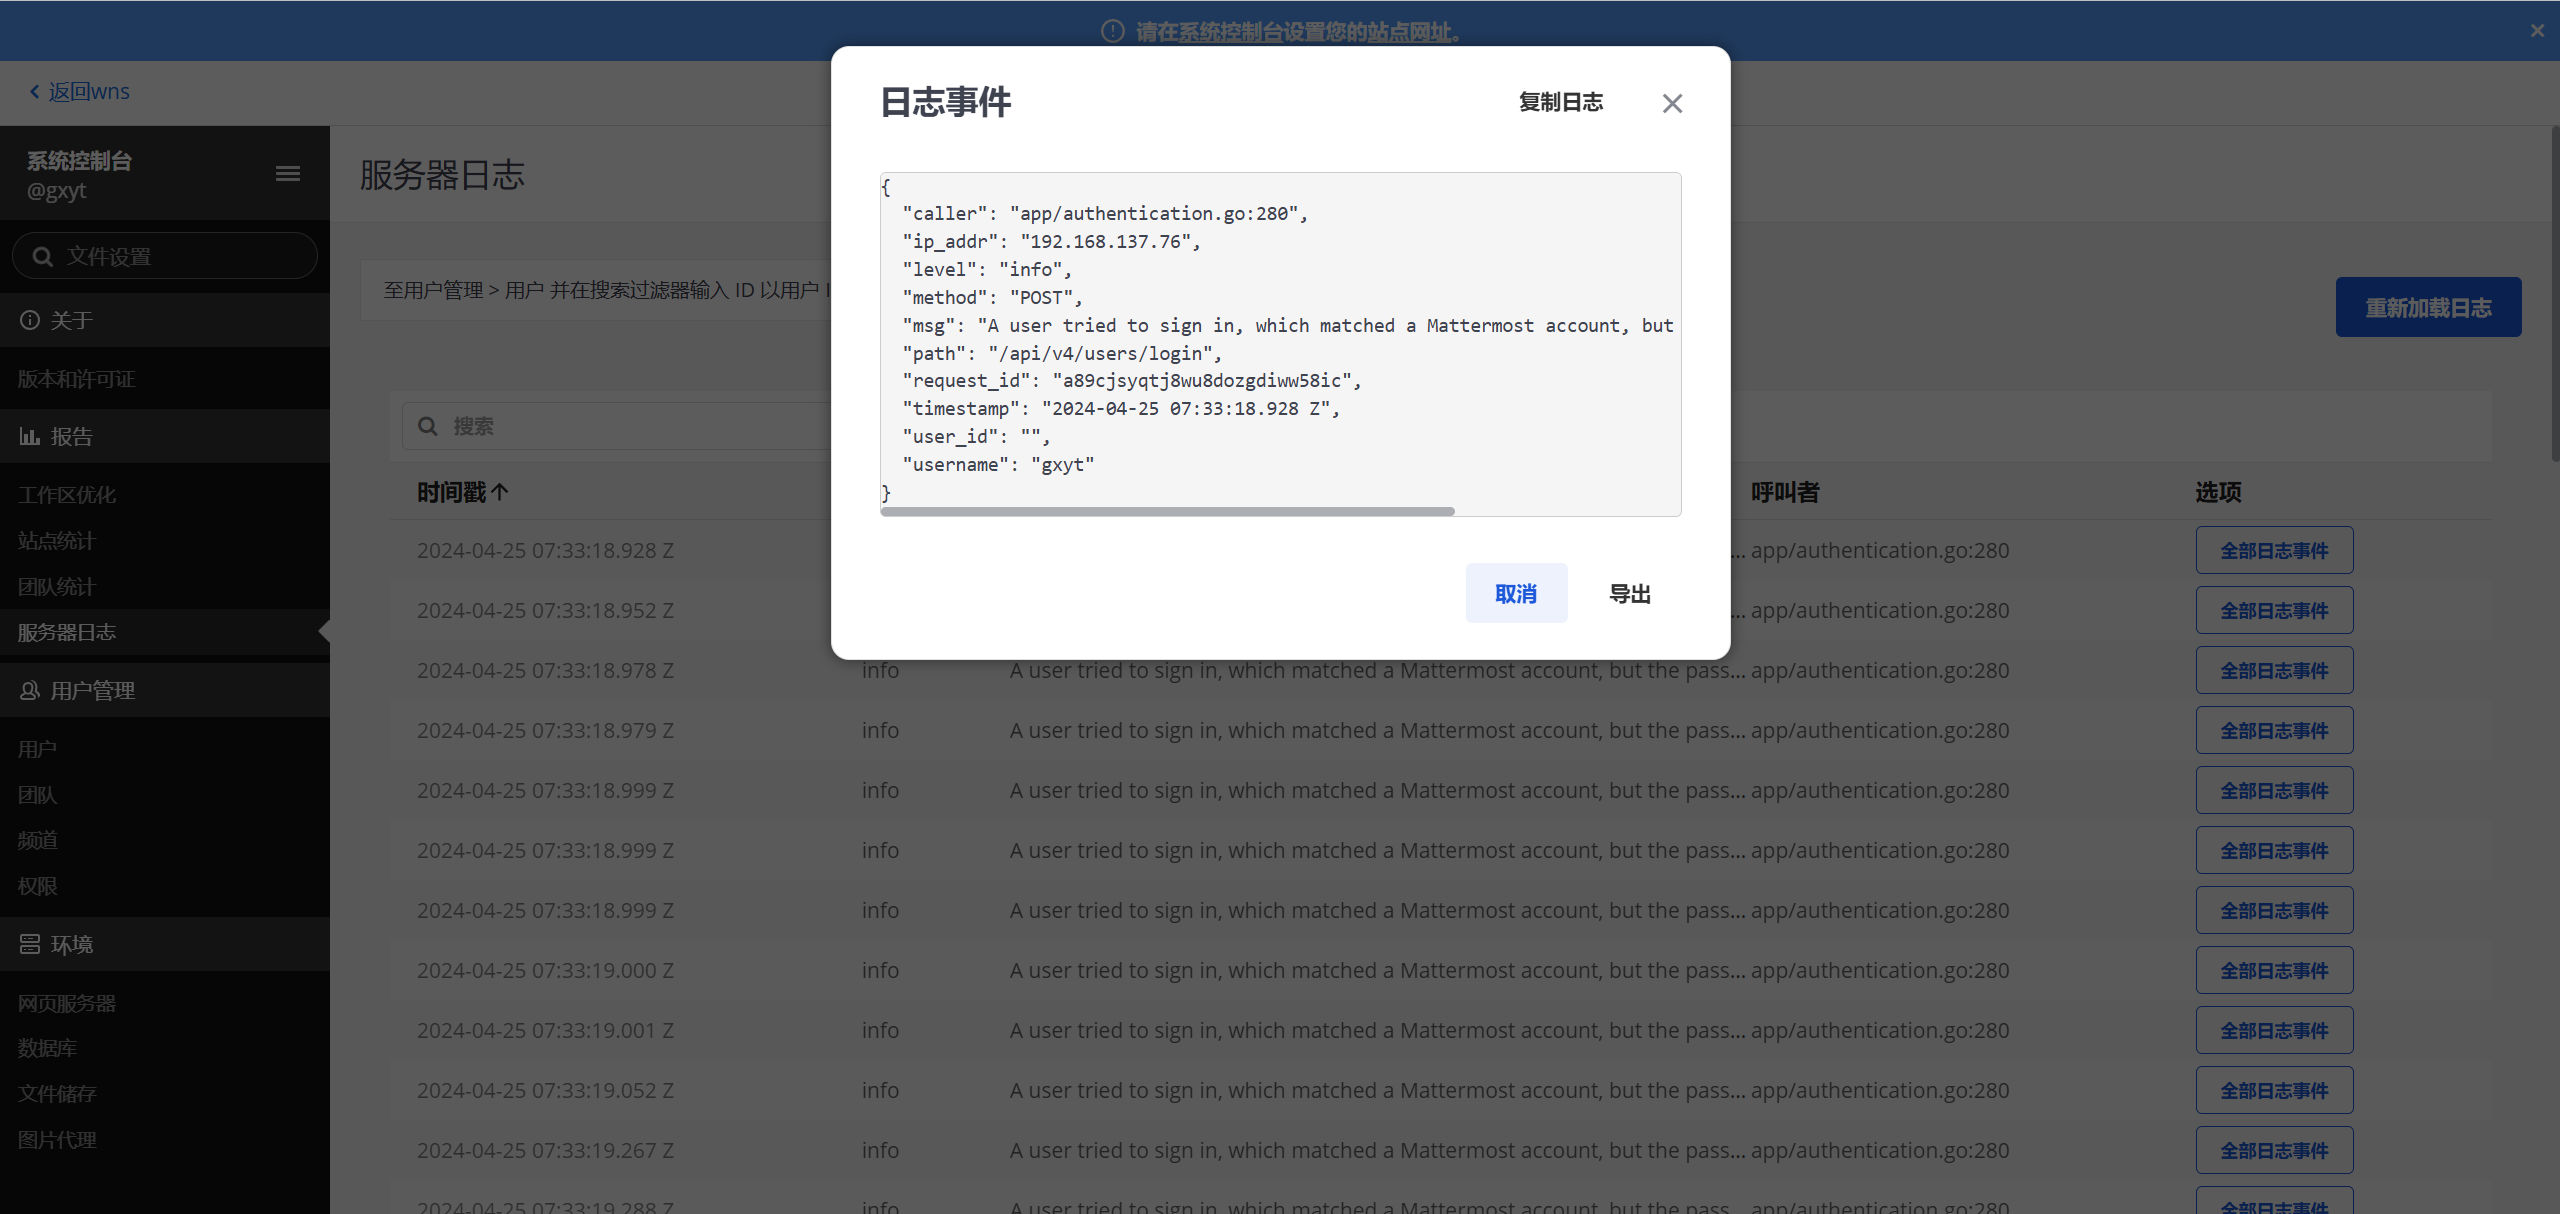Click the hamburger menu icon in sidebar header
This screenshot has width=2560, height=1214.
point(288,174)
